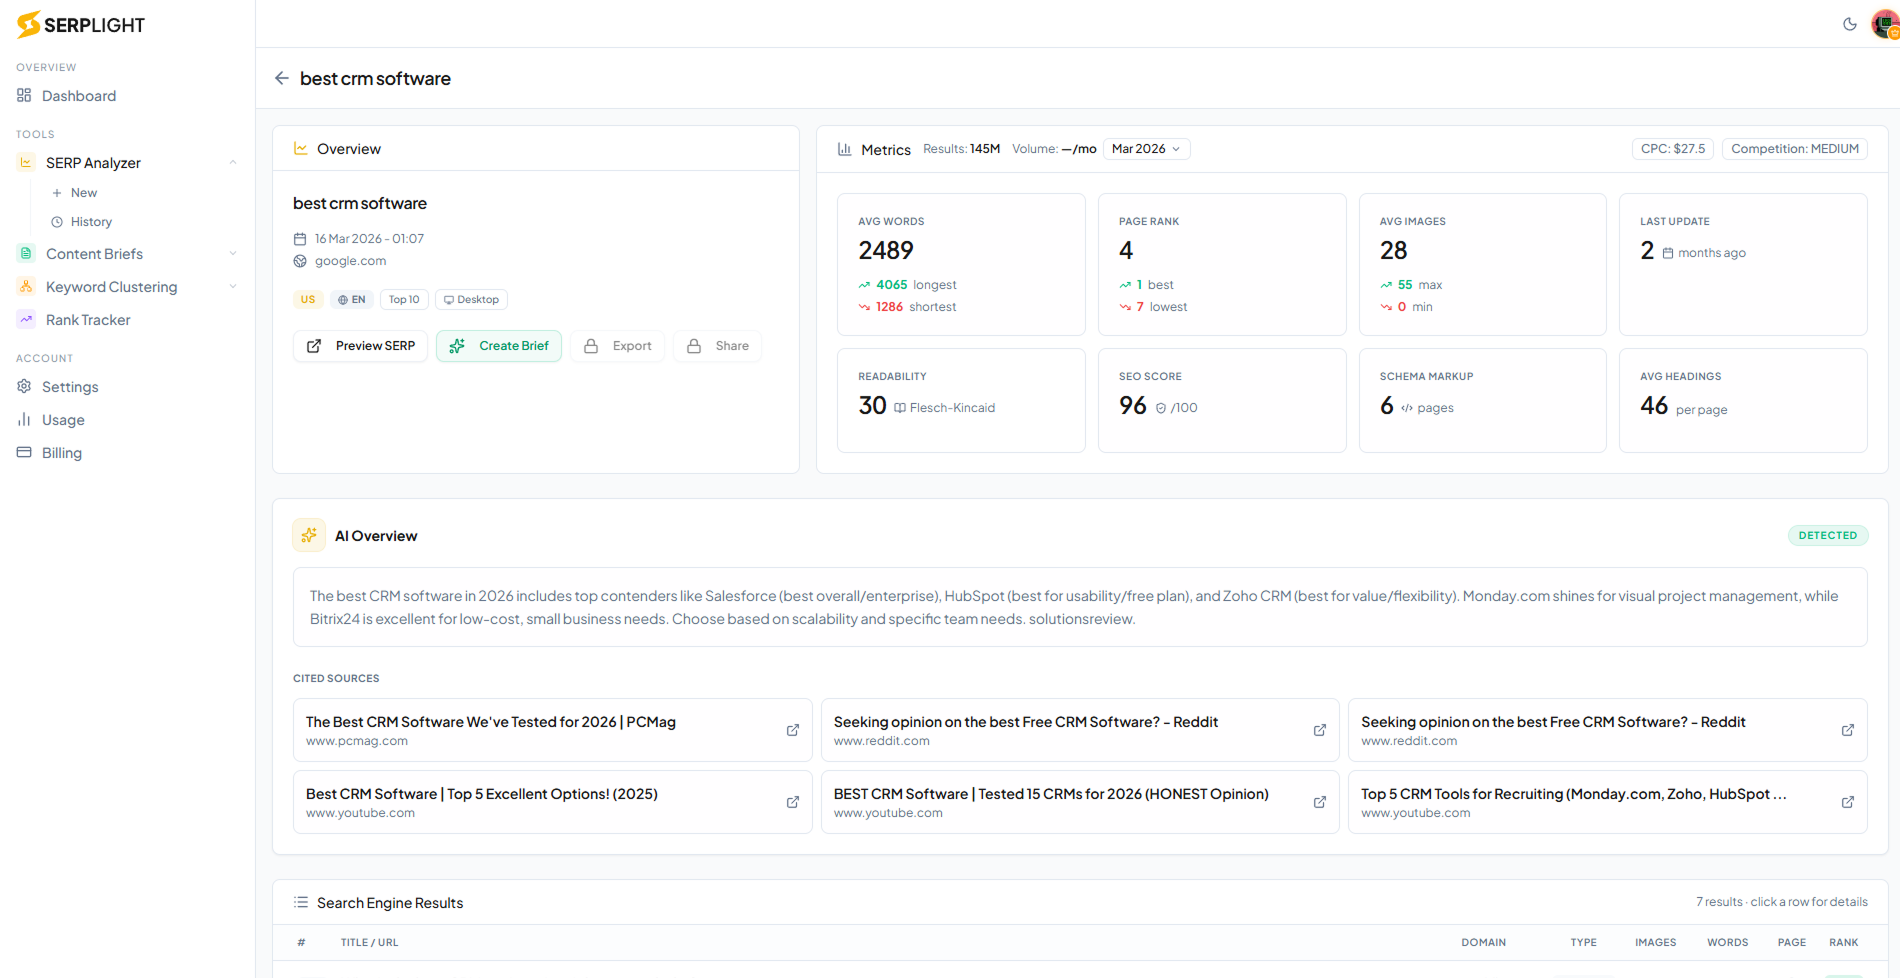Click the Search Engine Results list icon
Image resolution: width=1900 pixels, height=978 pixels.
[x=301, y=902]
